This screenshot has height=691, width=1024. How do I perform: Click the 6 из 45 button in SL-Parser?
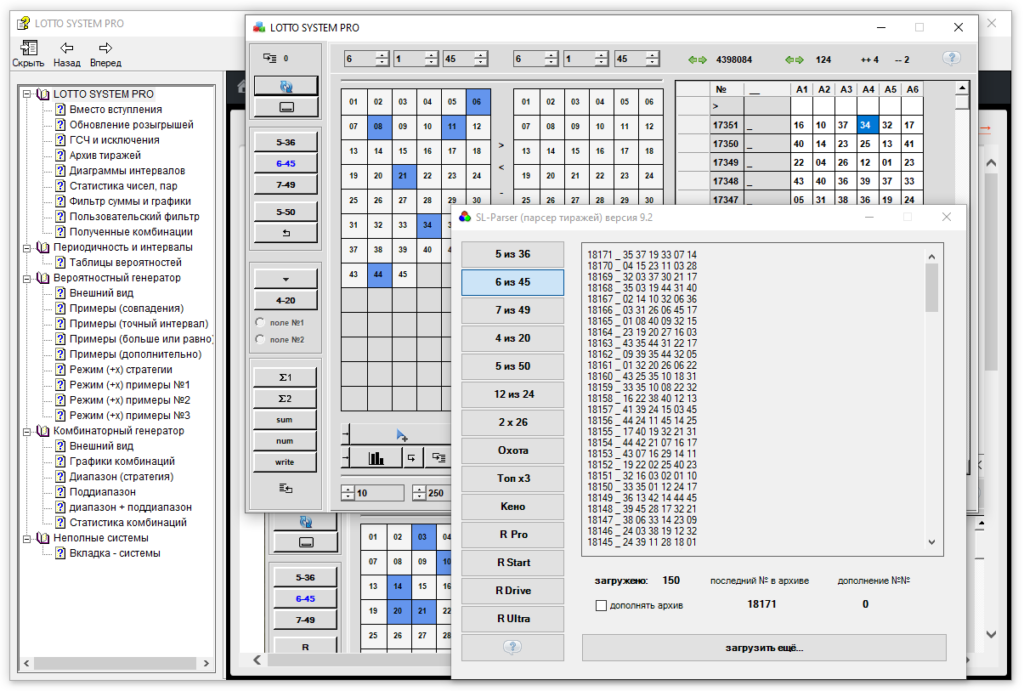tap(513, 282)
